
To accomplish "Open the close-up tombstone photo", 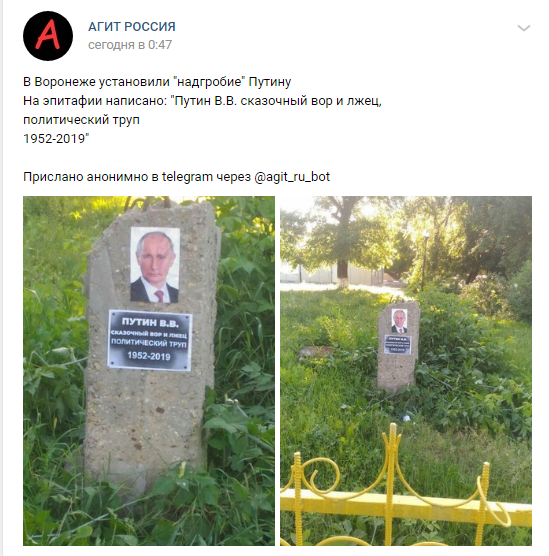I will click(149, 371).
